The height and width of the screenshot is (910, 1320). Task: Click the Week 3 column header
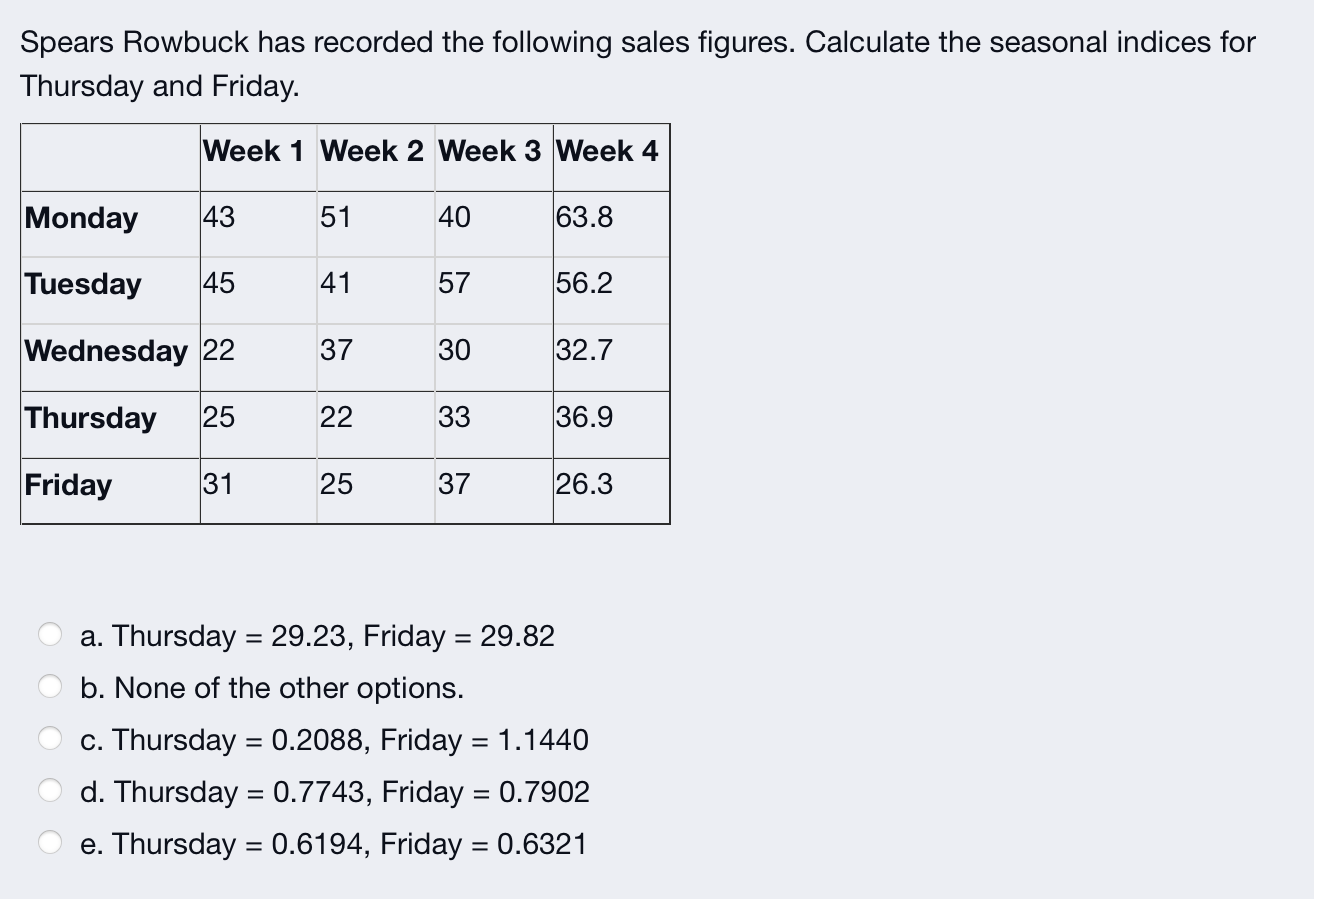489,151
